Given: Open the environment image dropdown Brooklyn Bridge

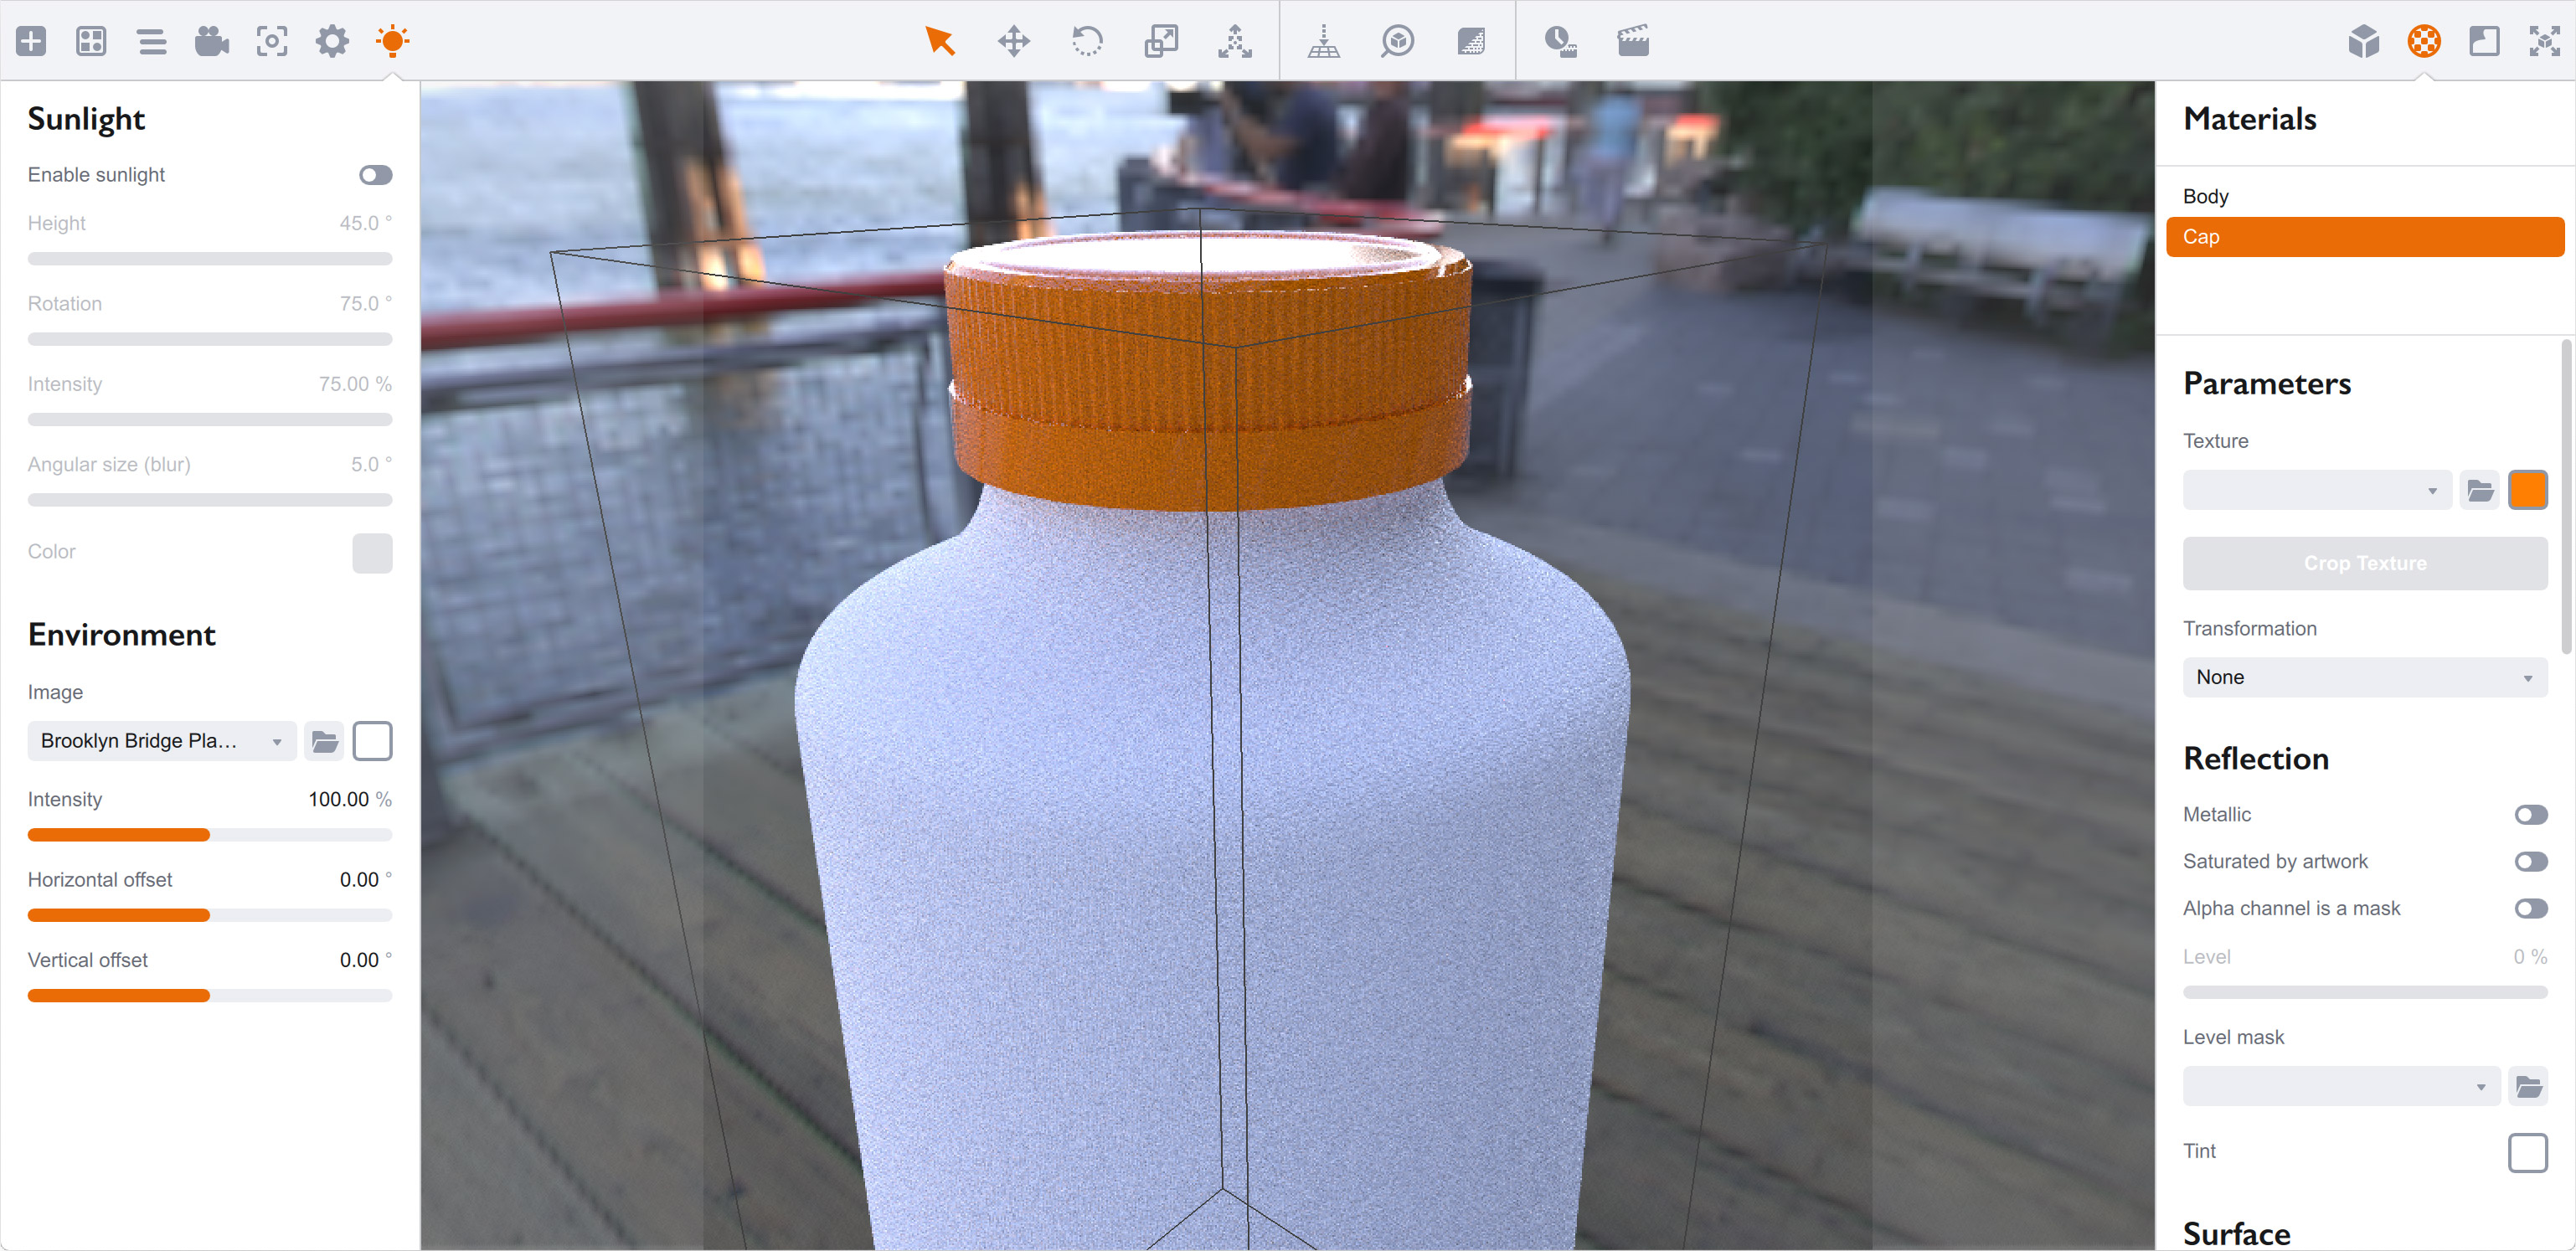Looking at the screenshot, I should [x=160, y=741].
